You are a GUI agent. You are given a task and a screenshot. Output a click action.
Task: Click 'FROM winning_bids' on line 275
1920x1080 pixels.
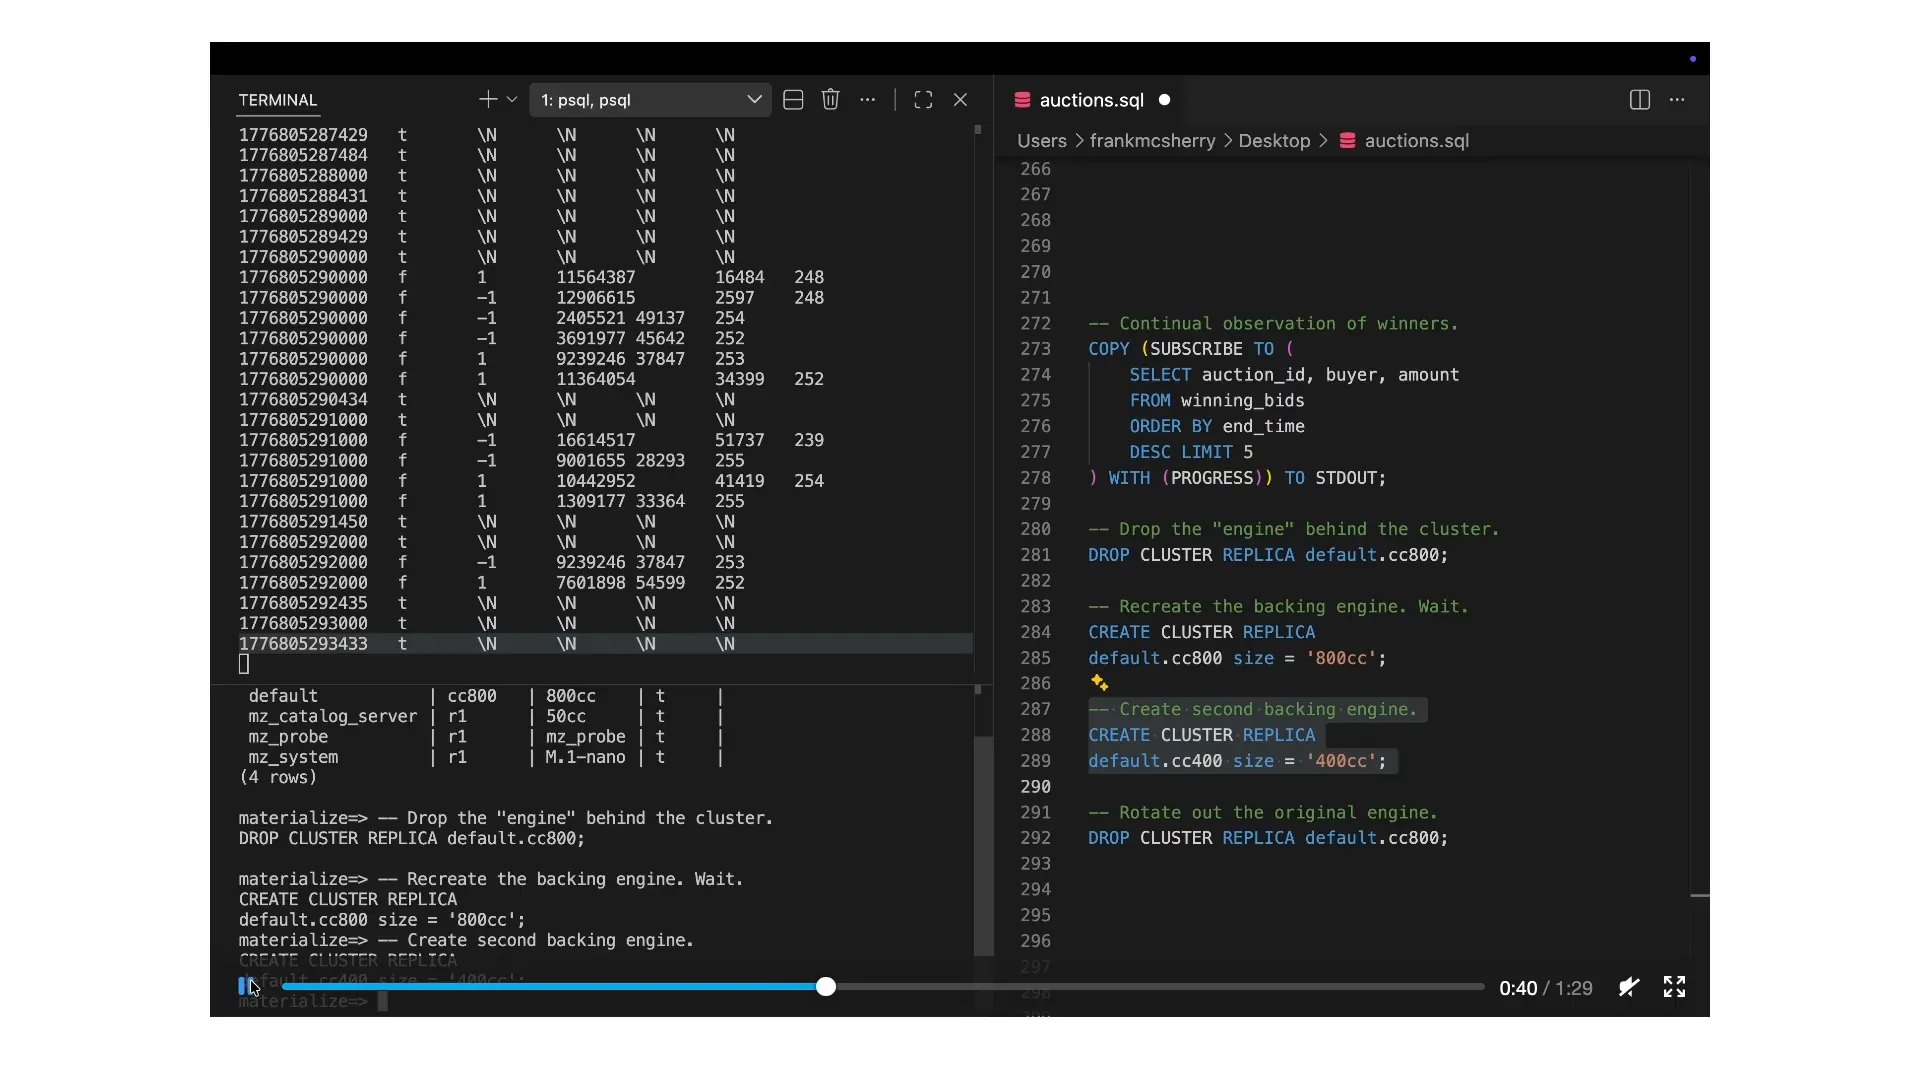click(x=1217, y=400)
